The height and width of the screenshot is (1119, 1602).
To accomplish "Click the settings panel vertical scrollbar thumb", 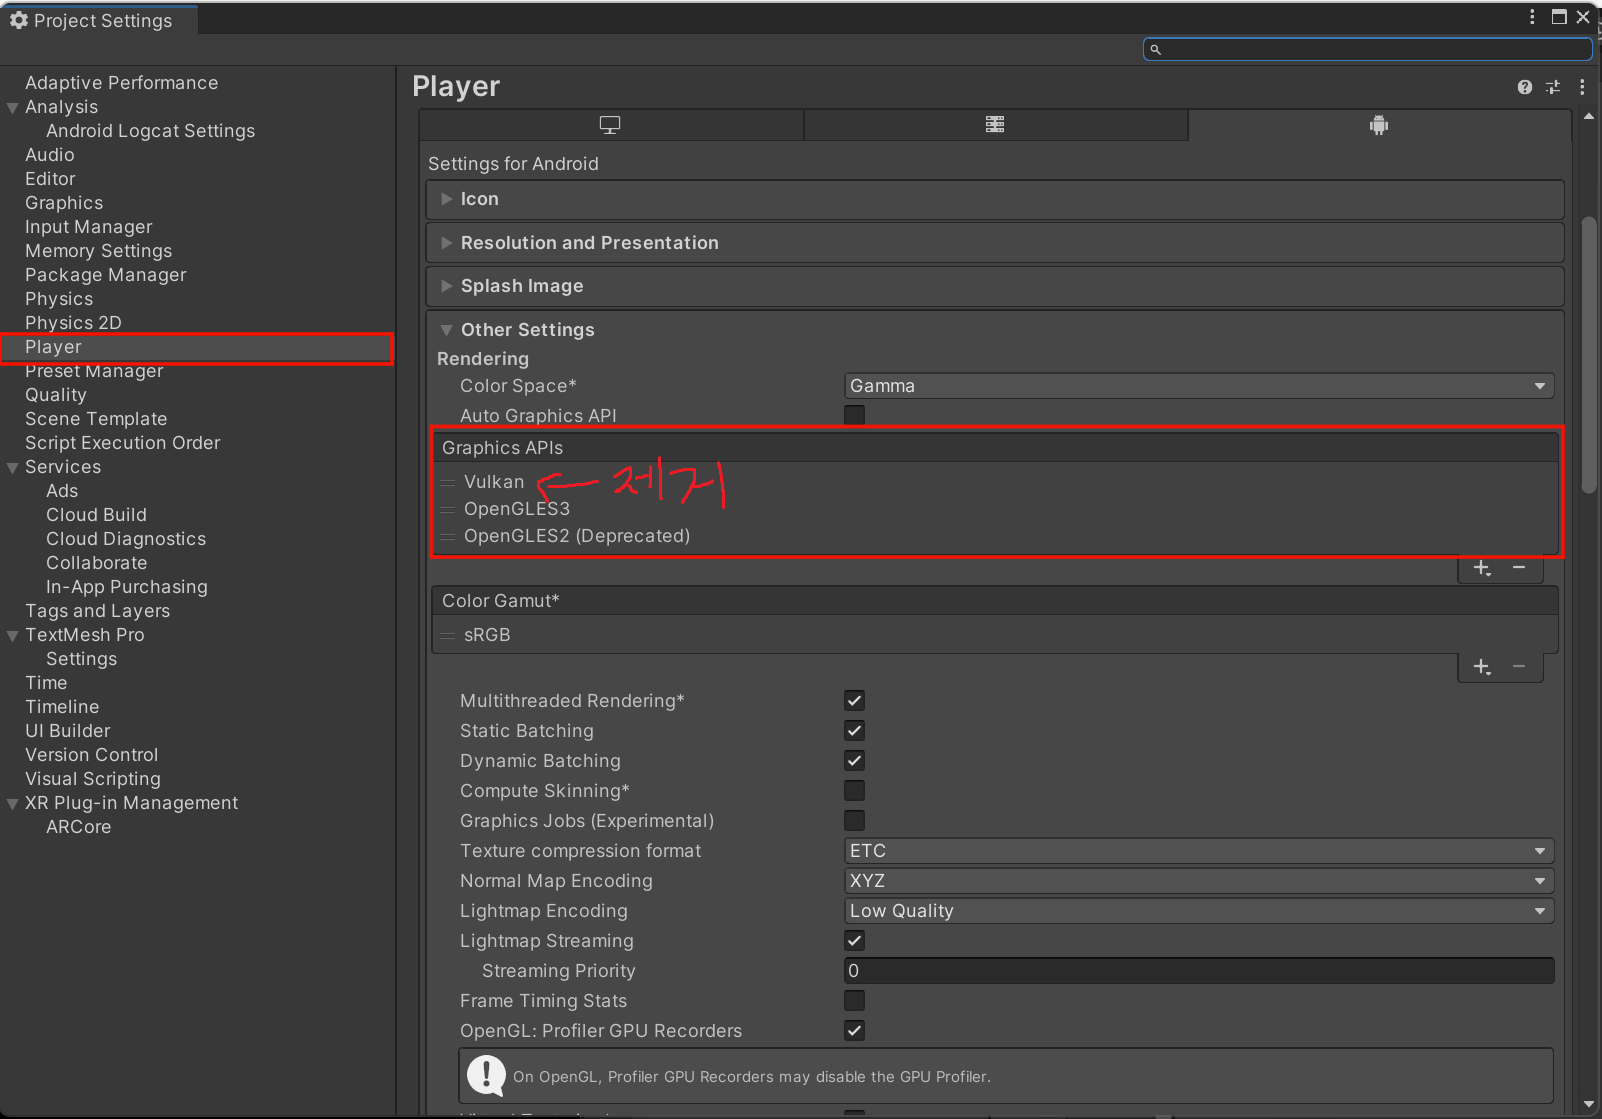I will click(x=1589, y=355).
